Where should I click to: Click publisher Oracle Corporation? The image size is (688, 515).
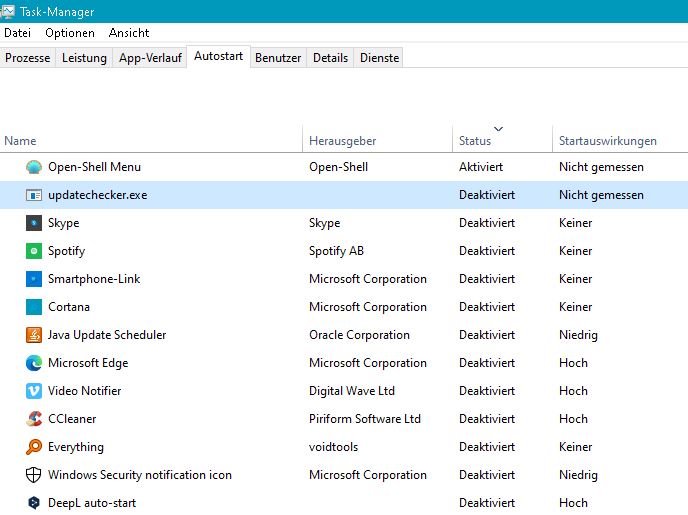coord(359,335)
